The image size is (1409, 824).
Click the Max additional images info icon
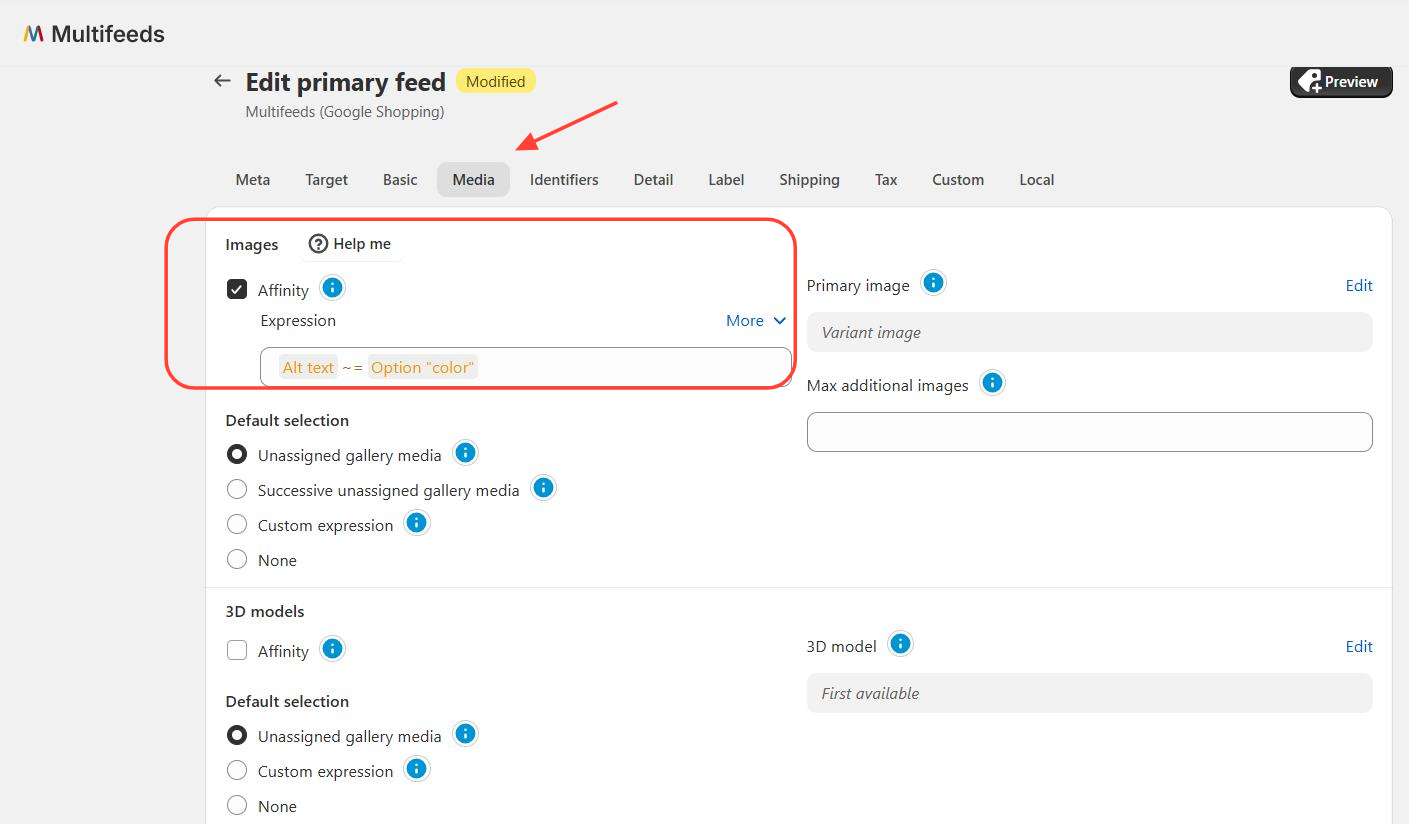point(991,382)
